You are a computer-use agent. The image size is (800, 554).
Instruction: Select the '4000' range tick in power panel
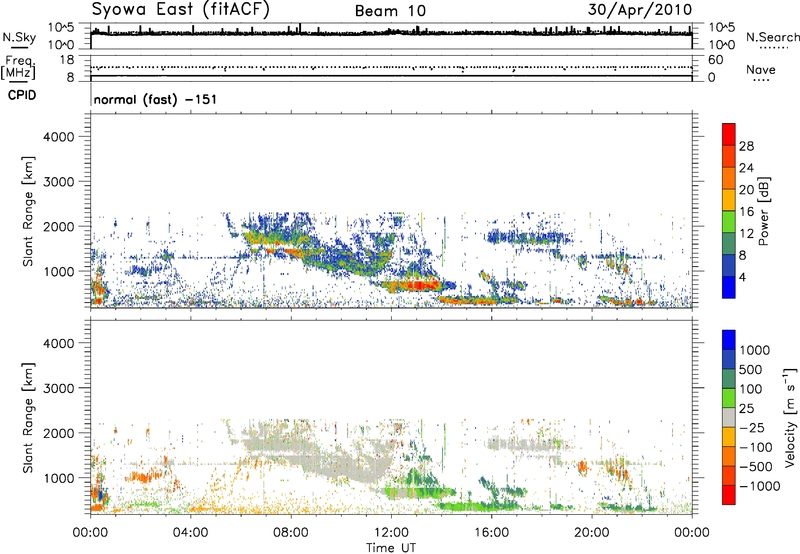click(x=59, y=137)
